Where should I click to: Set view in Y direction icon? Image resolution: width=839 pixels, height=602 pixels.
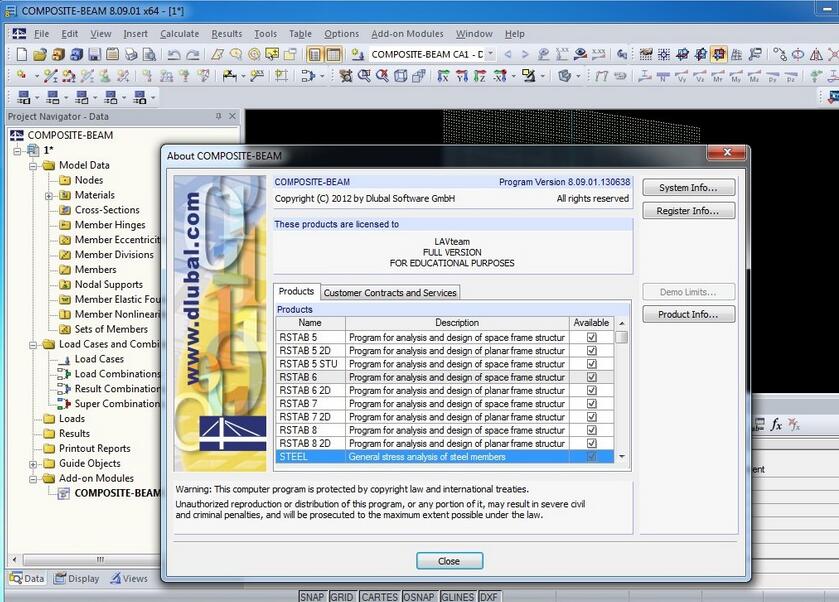pyautogui.click(x=461, y=76)
